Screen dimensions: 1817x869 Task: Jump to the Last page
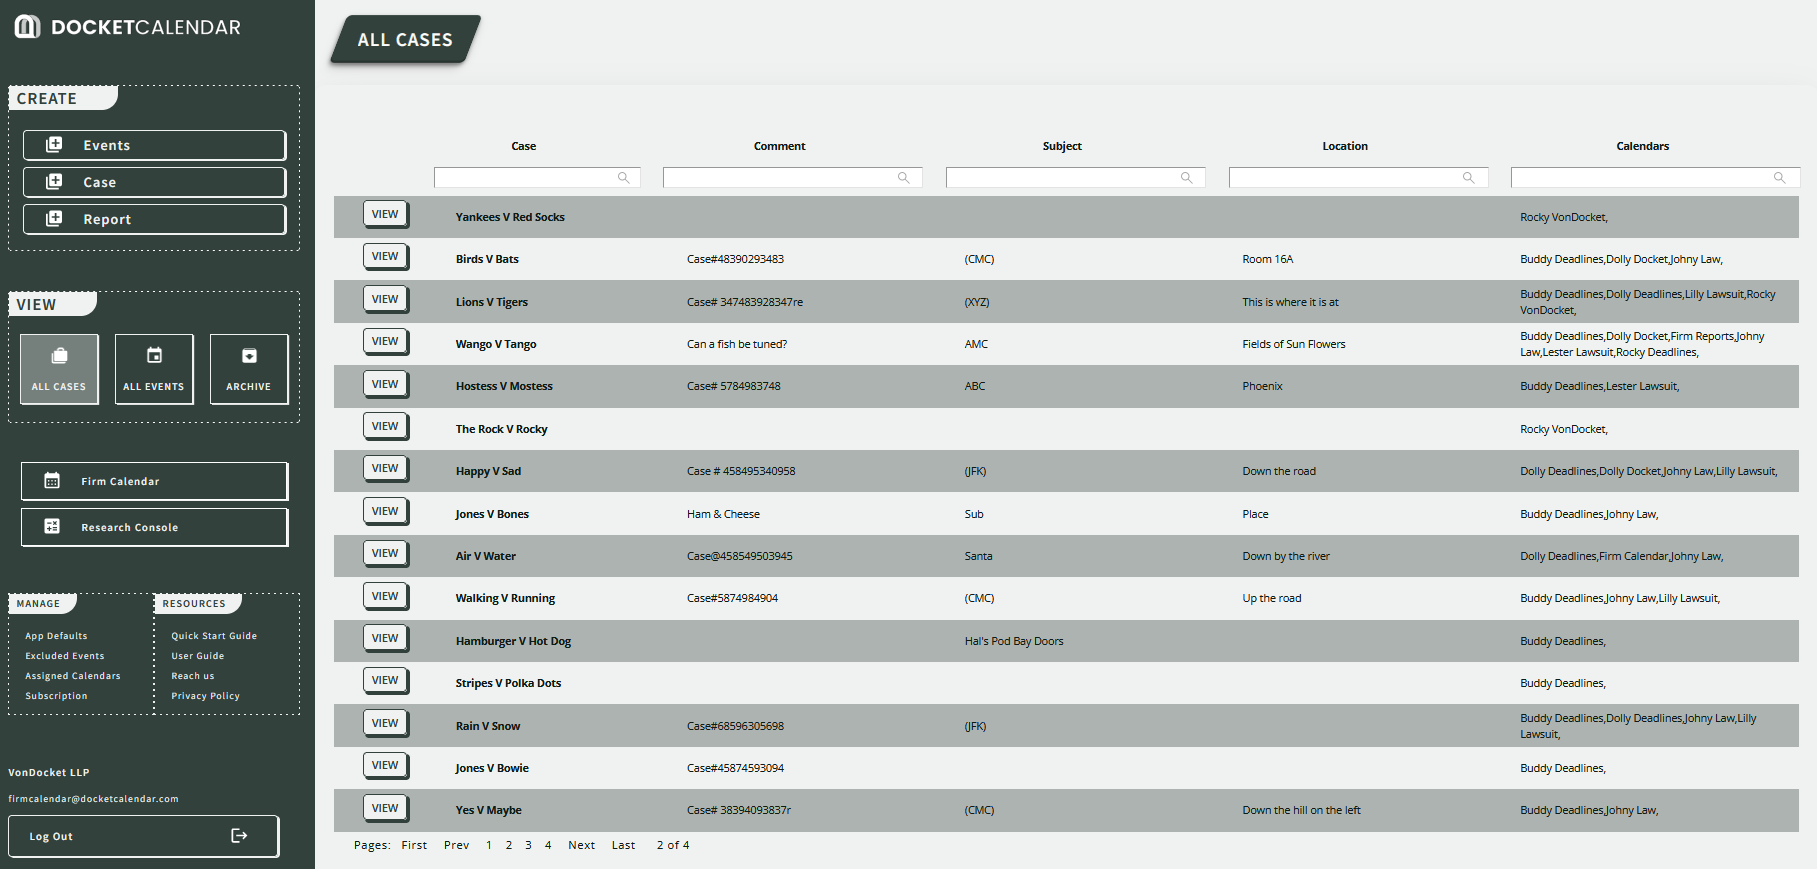pyautogui.click(x=623, y=845)
